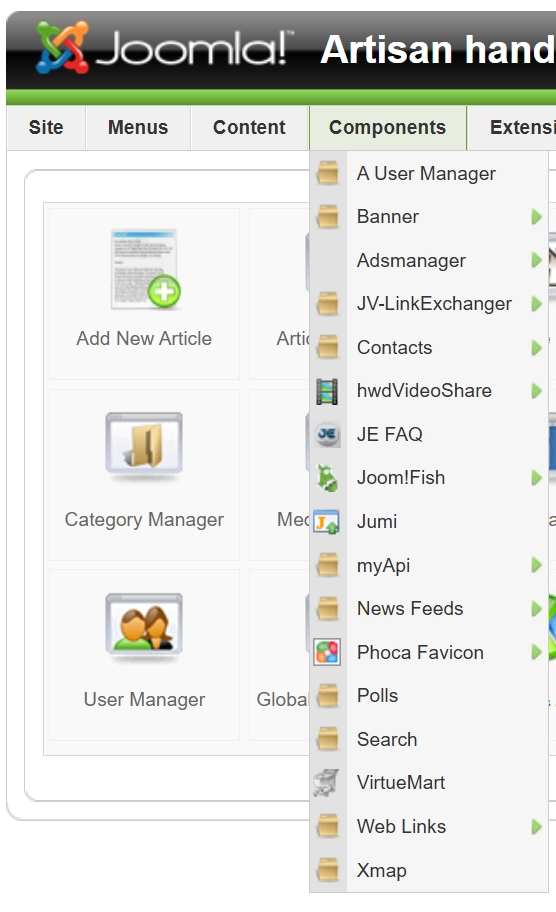Open VirtueMart from Components menu
Viewport: 556px width, 912px height.
(429, 783)
